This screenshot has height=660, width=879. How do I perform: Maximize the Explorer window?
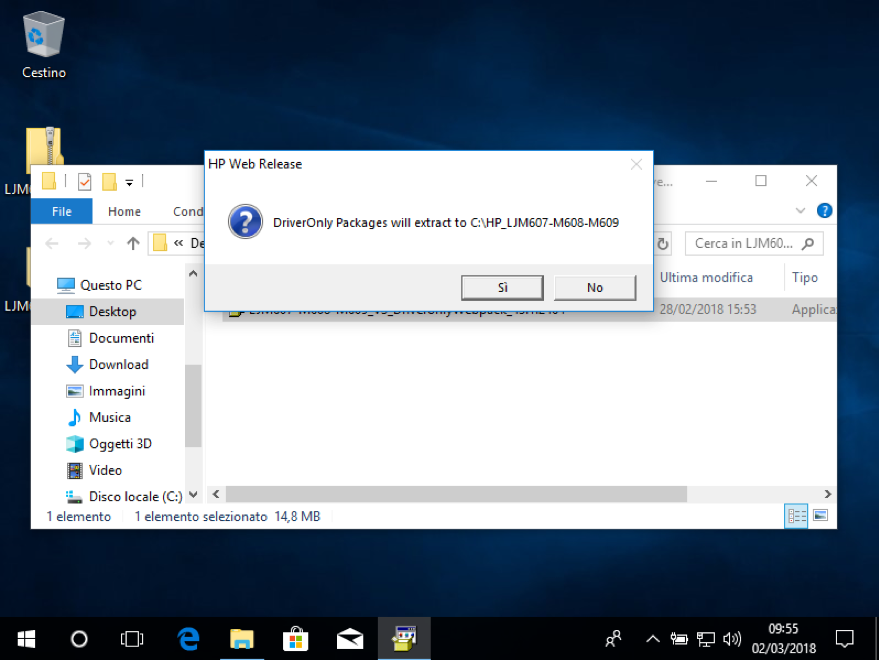[x=761, y=181]
